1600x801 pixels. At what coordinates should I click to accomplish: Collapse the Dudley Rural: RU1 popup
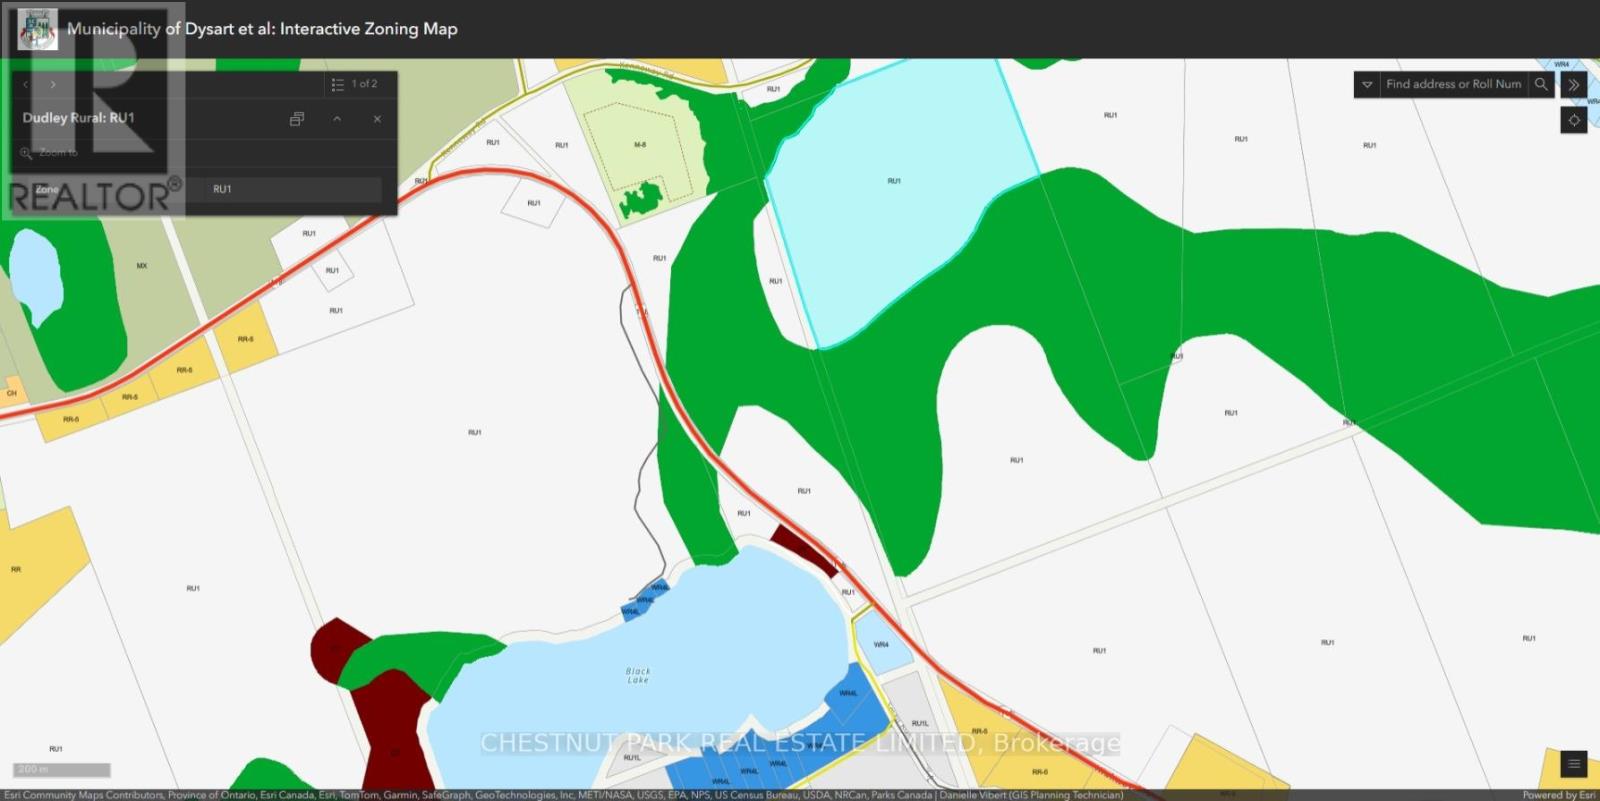337,119
